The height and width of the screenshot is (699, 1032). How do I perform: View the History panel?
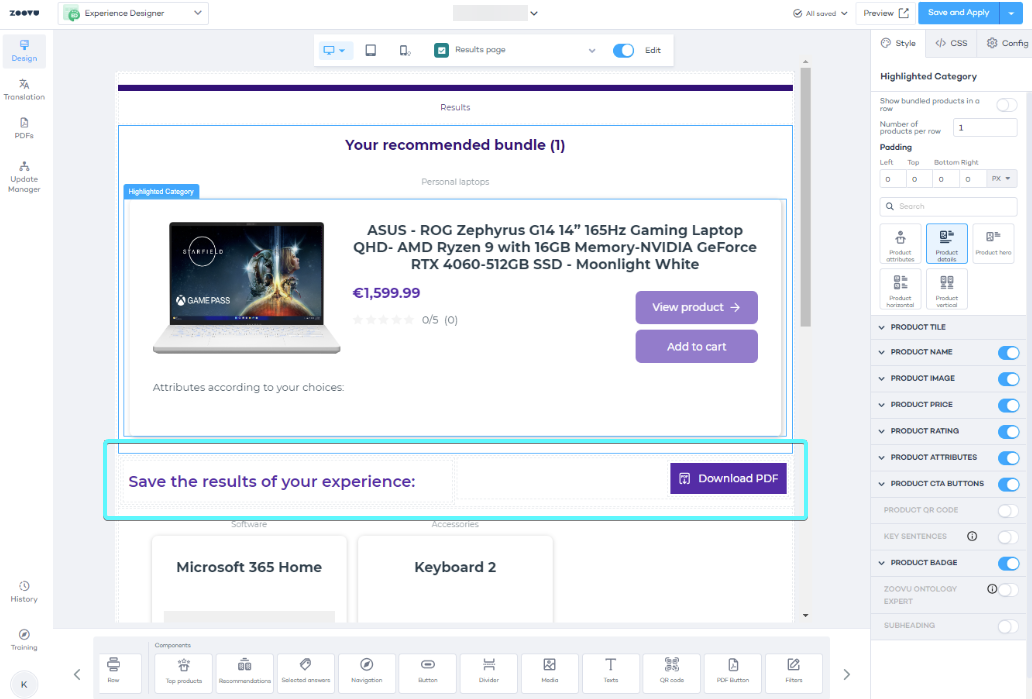pyautogui.click(x=24, y=591)
